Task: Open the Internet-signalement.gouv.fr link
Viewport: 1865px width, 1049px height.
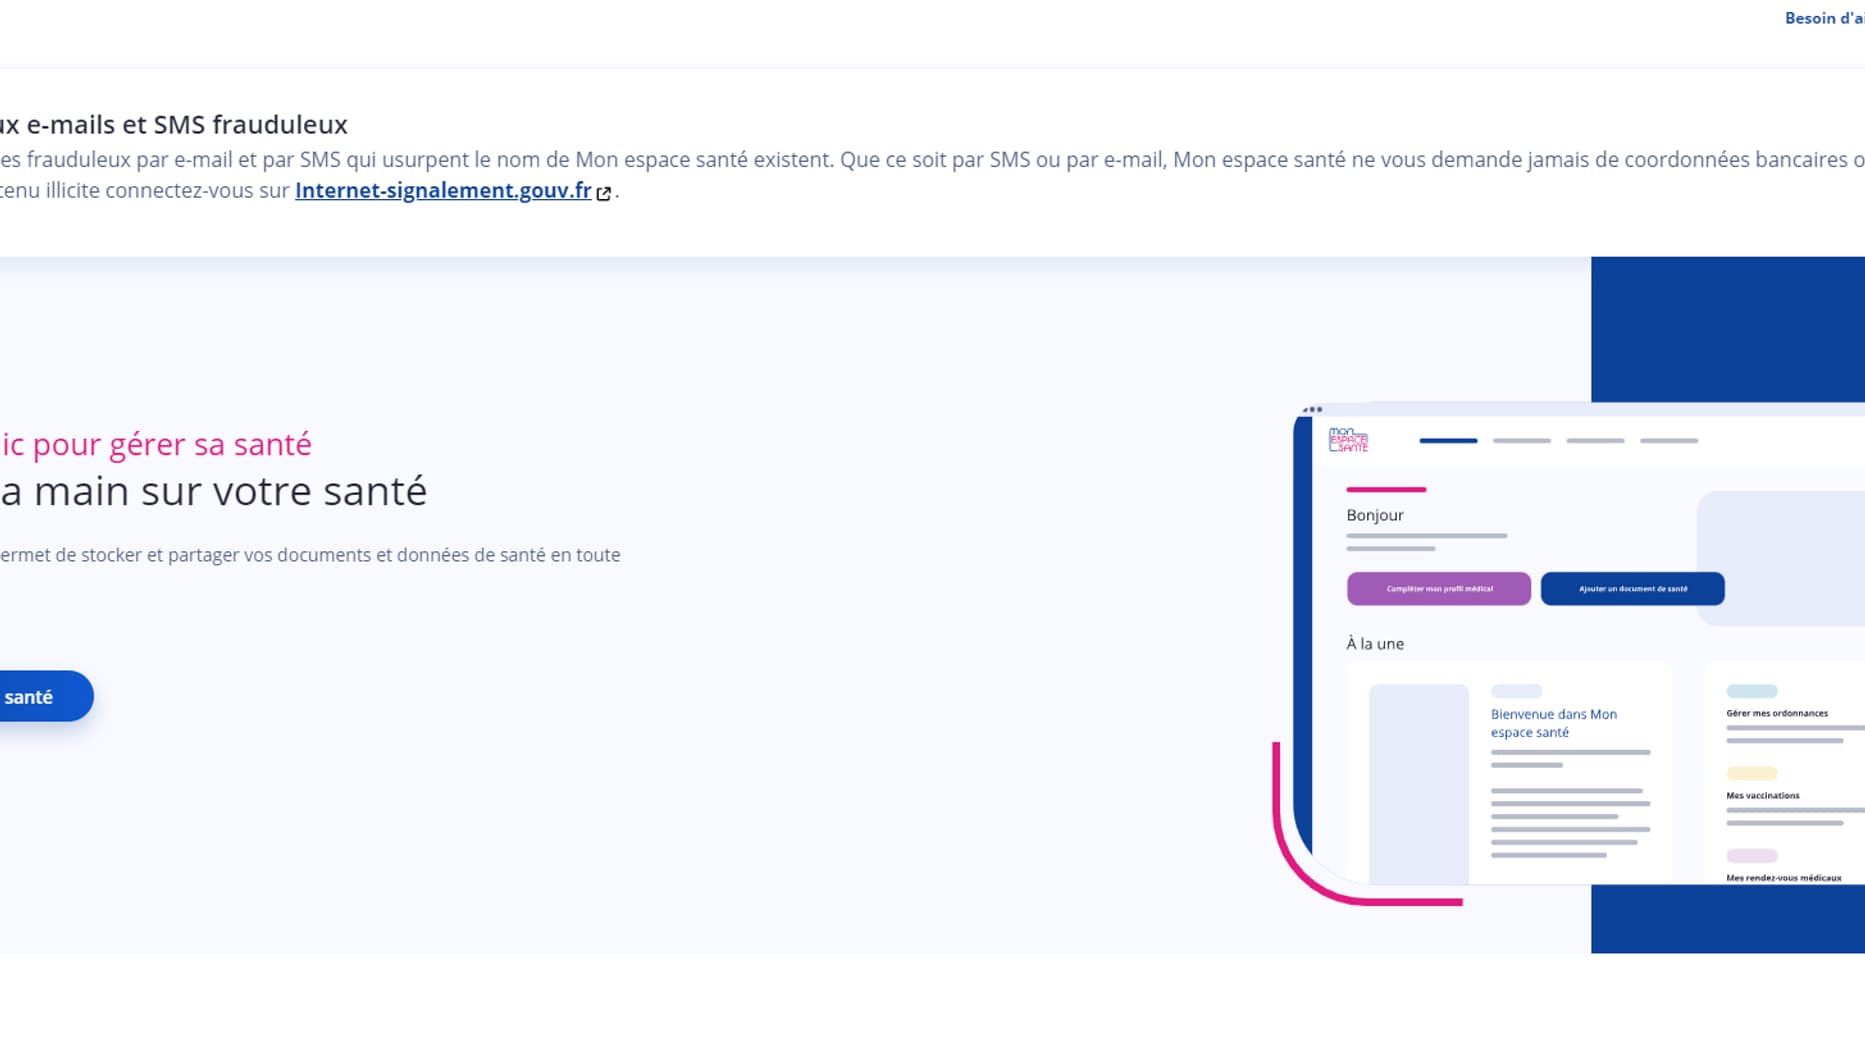Action: [443, 190]
